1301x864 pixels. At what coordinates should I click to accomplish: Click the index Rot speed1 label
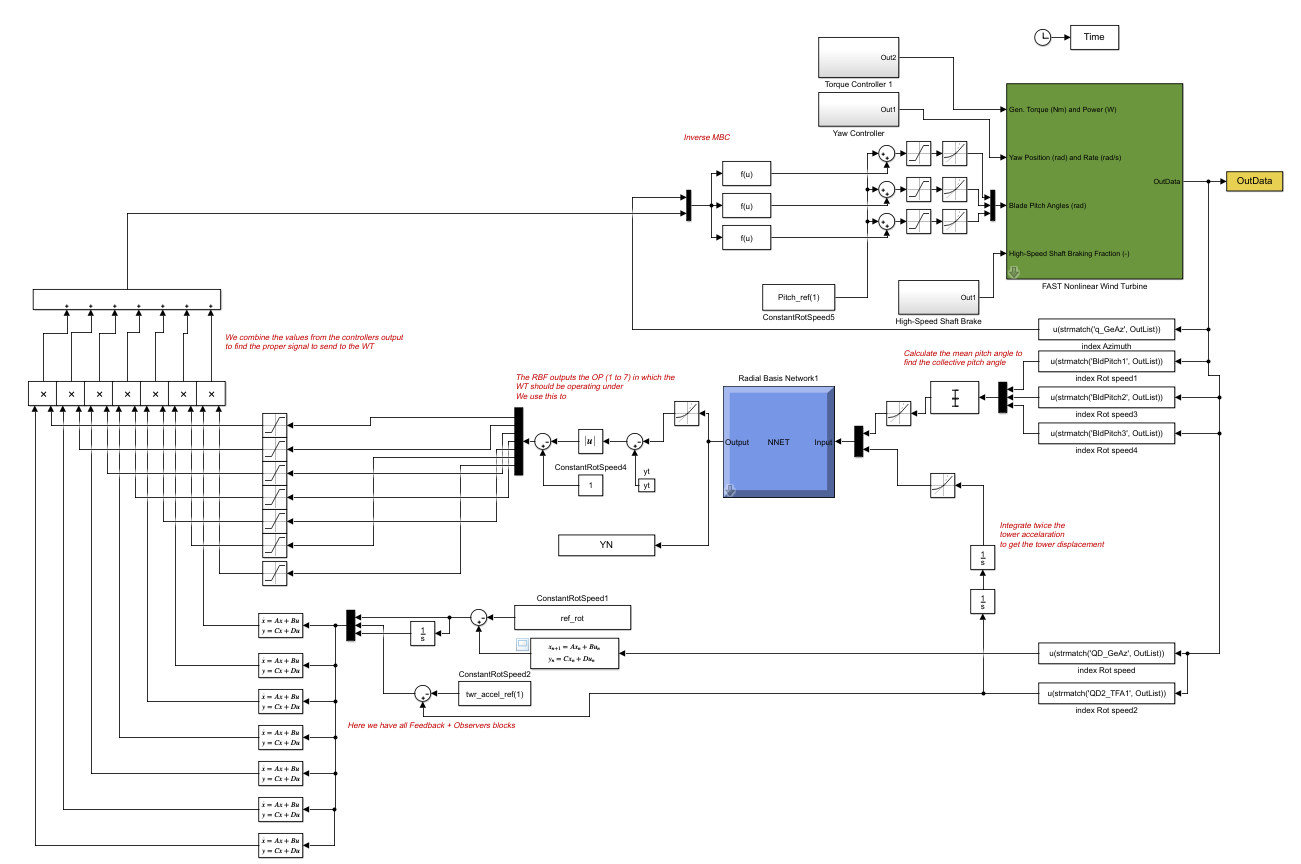pos(1106,378)
